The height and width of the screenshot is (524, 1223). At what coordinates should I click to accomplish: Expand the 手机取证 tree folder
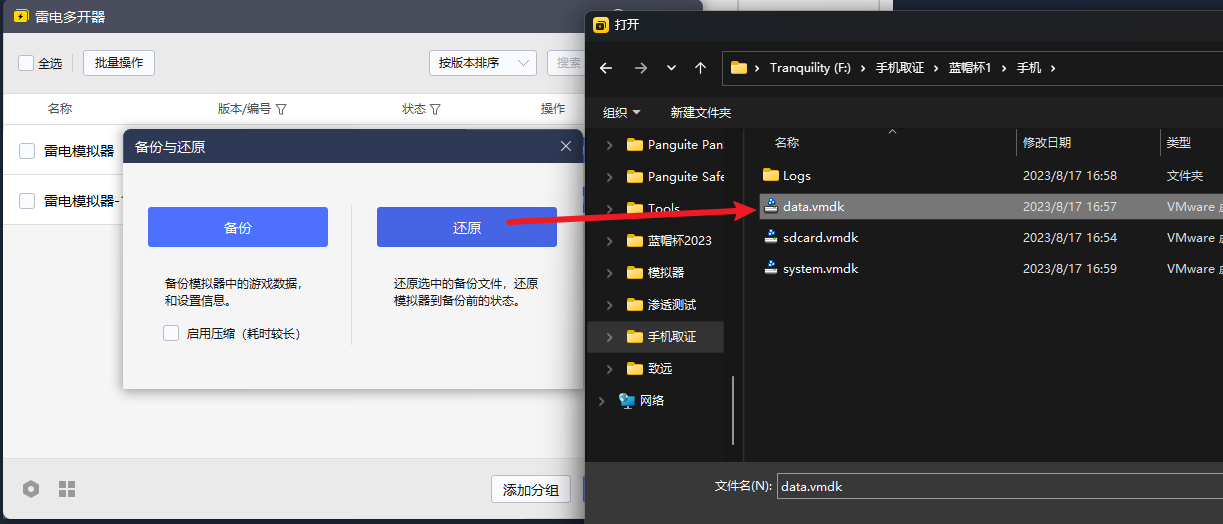coord(609,336)
